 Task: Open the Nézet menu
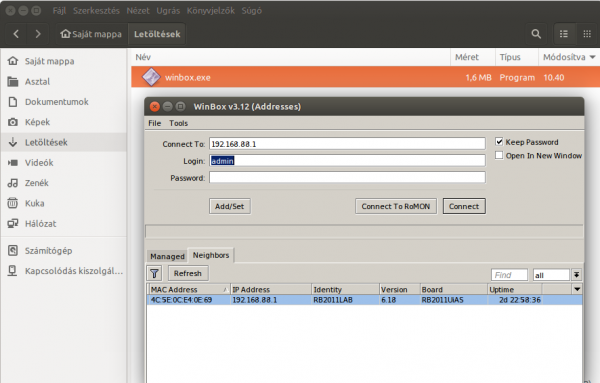[x=138, y=11]
